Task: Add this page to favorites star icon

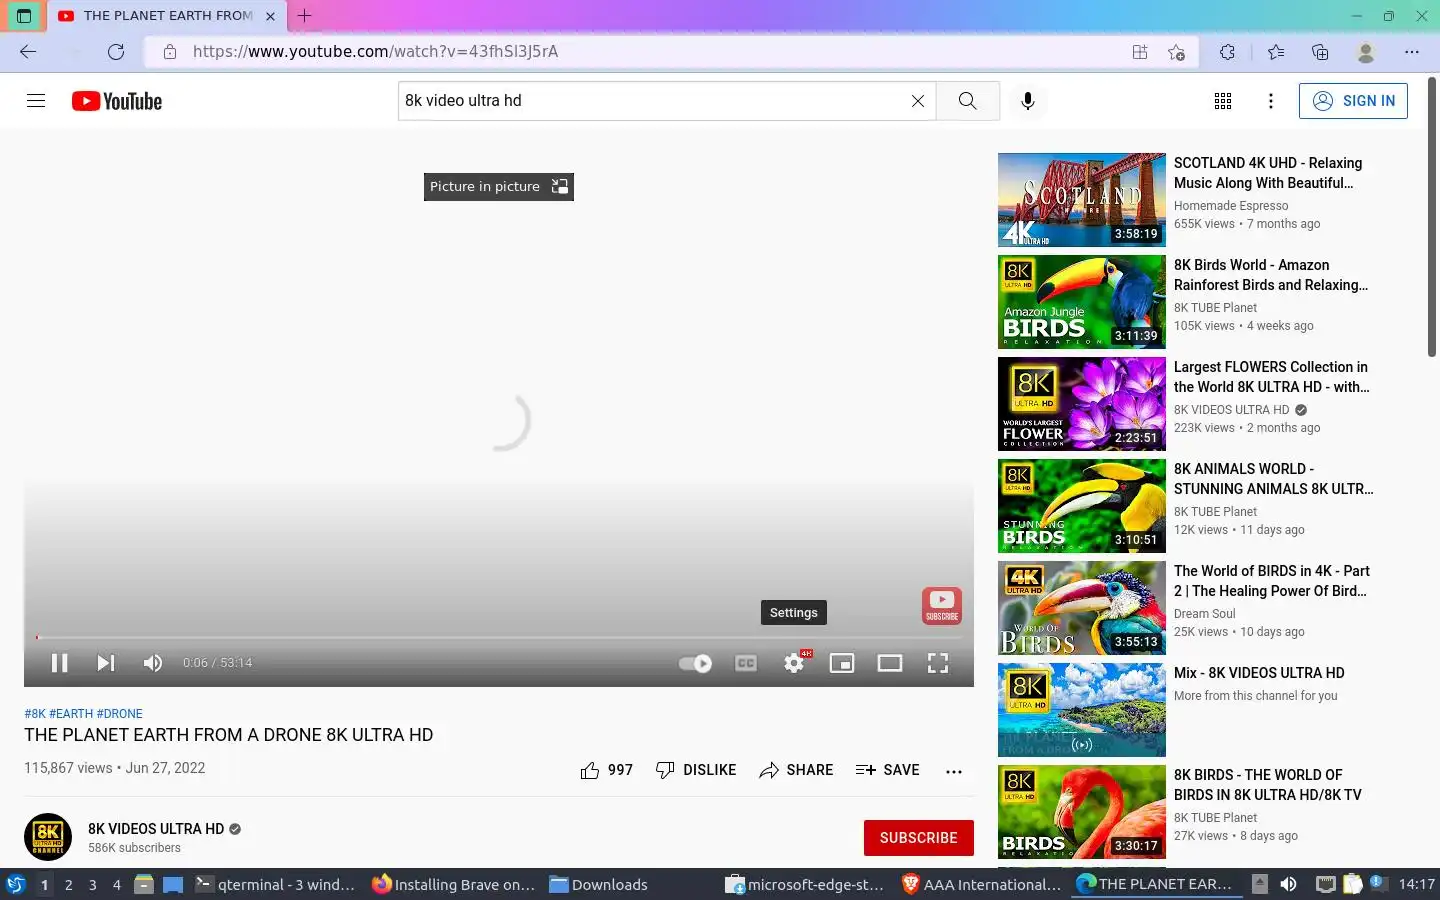Action: (1176, 52)
